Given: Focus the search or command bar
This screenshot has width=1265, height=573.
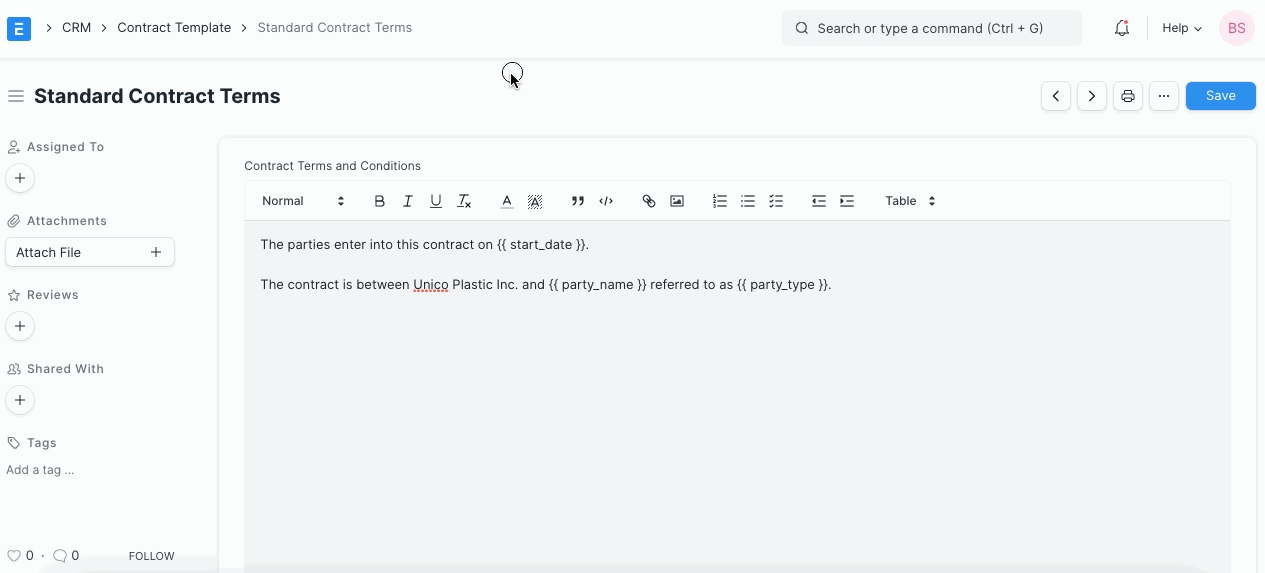Looking at the screenshot, I should click(x=931, y=28).
